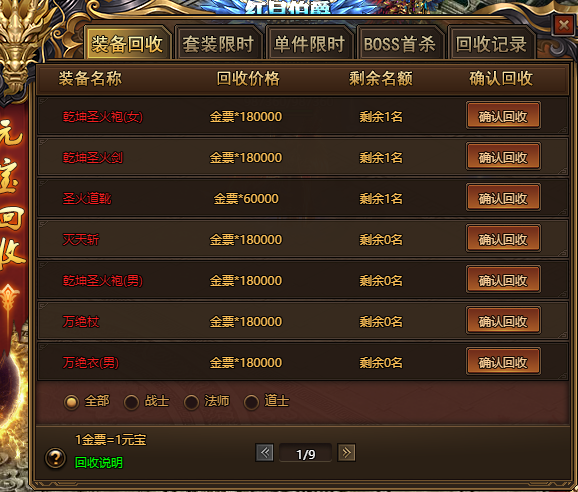Open the 回收记录 tab
The width and height of the screenshot is (578, 492).
[491, 43]
